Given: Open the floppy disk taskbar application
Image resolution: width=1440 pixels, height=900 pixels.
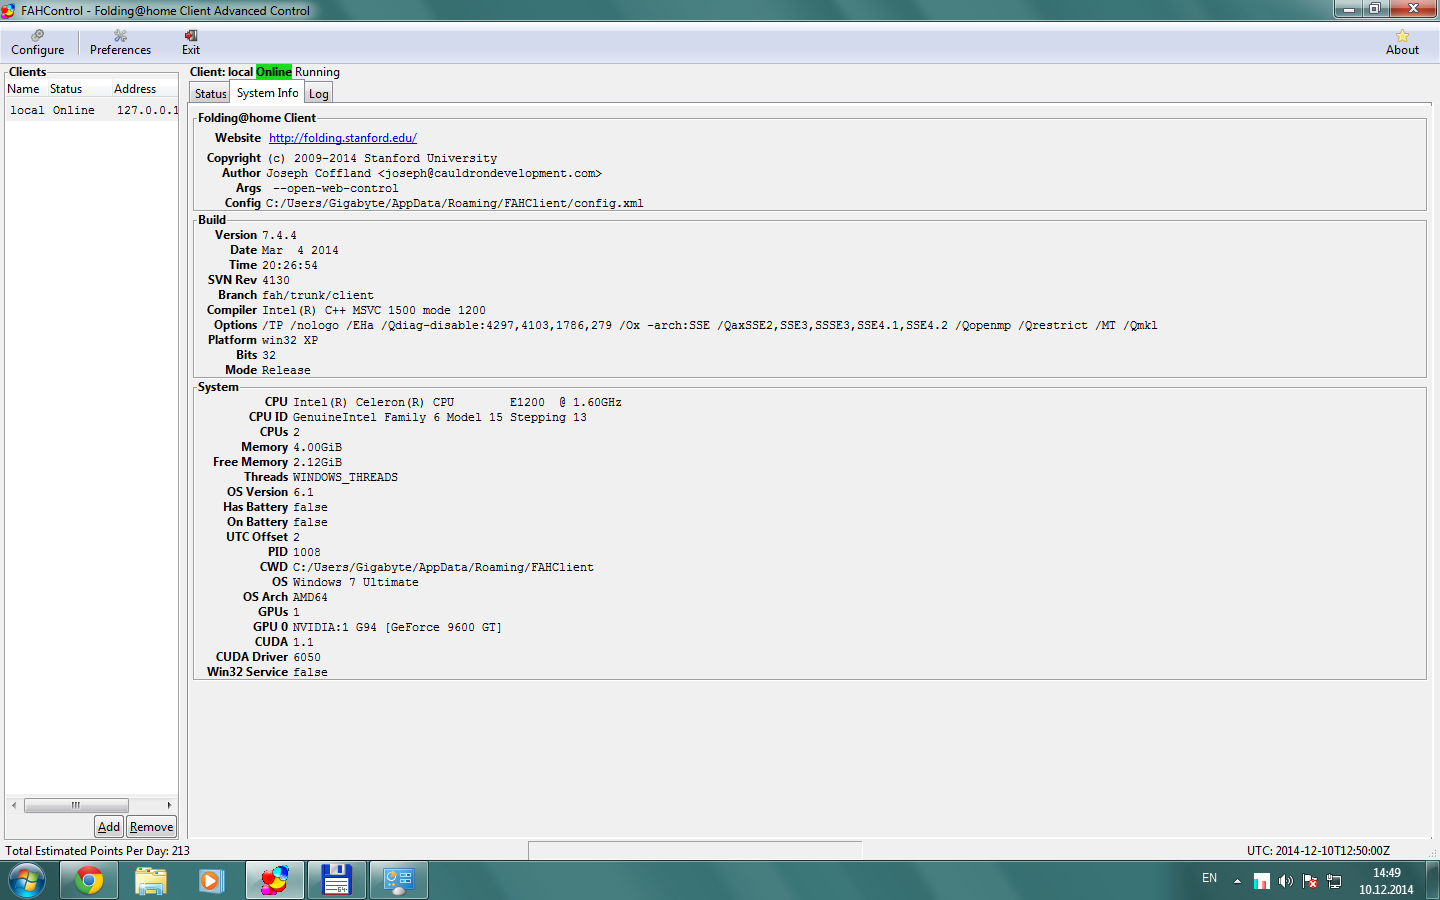Looking at the screenshot, I should [336, 881].
